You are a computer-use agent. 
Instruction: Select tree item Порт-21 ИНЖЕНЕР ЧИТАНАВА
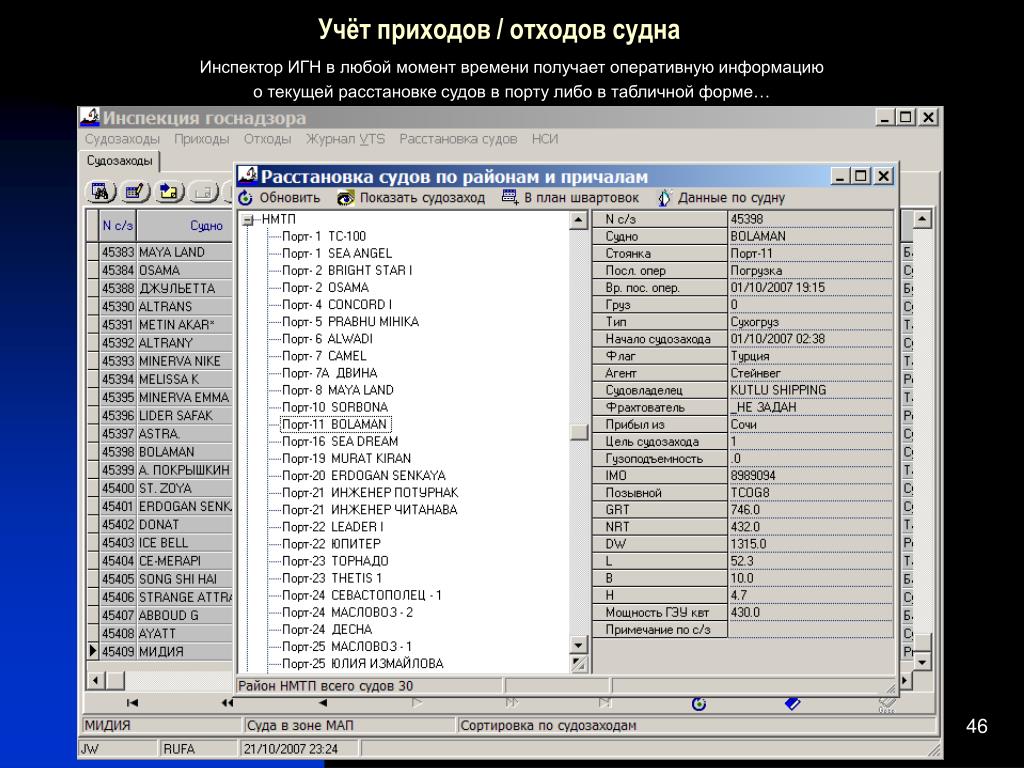click(x=370, y=510)
